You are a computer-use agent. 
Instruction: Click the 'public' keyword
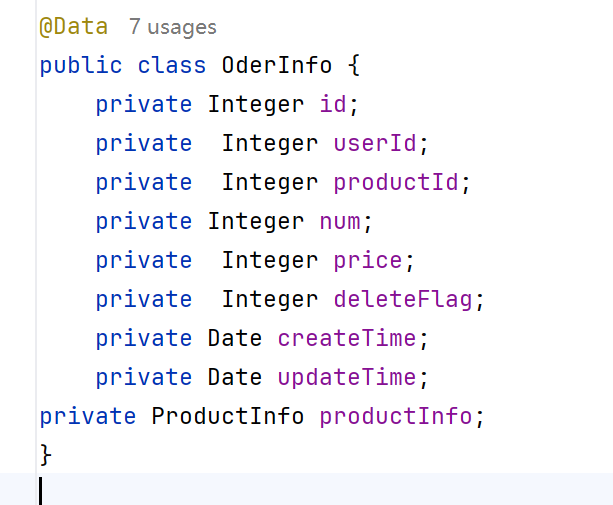tap(81, 65)
